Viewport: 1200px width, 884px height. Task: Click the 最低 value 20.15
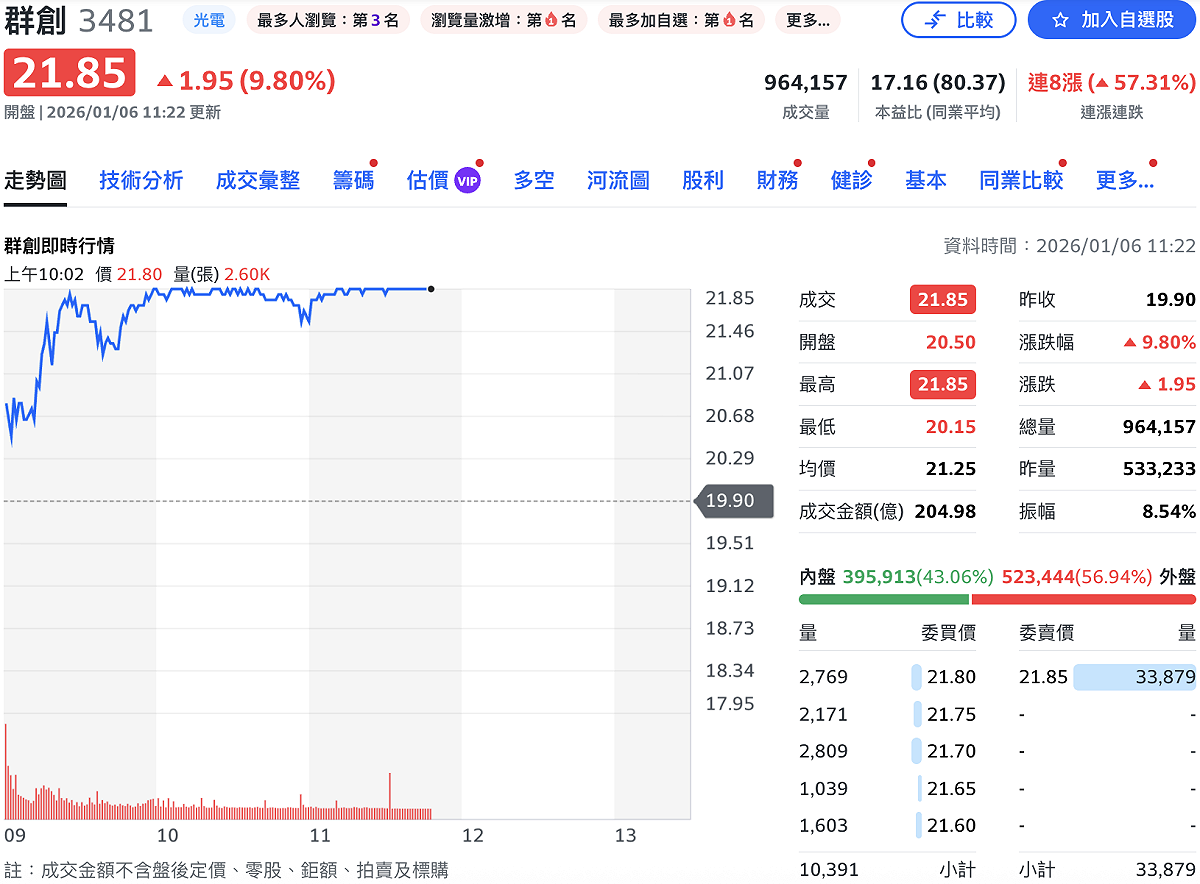[950, 427]
